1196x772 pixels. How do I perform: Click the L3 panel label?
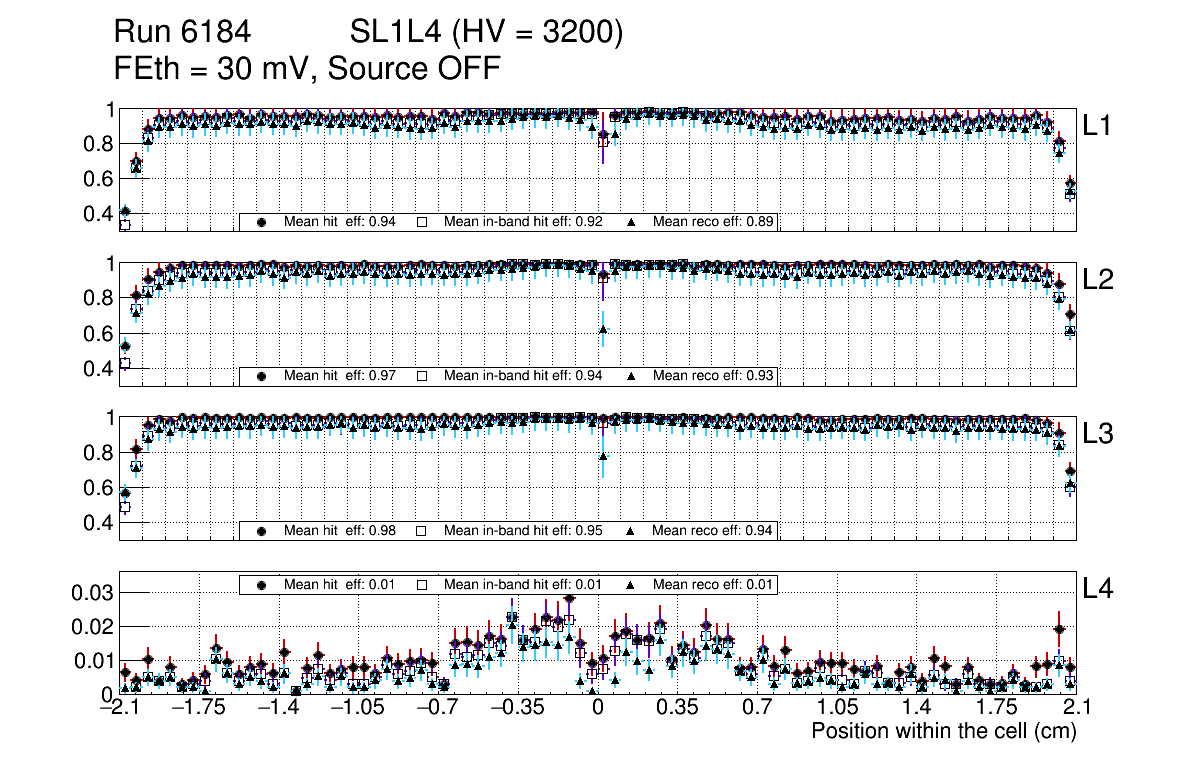(1098, 434)
